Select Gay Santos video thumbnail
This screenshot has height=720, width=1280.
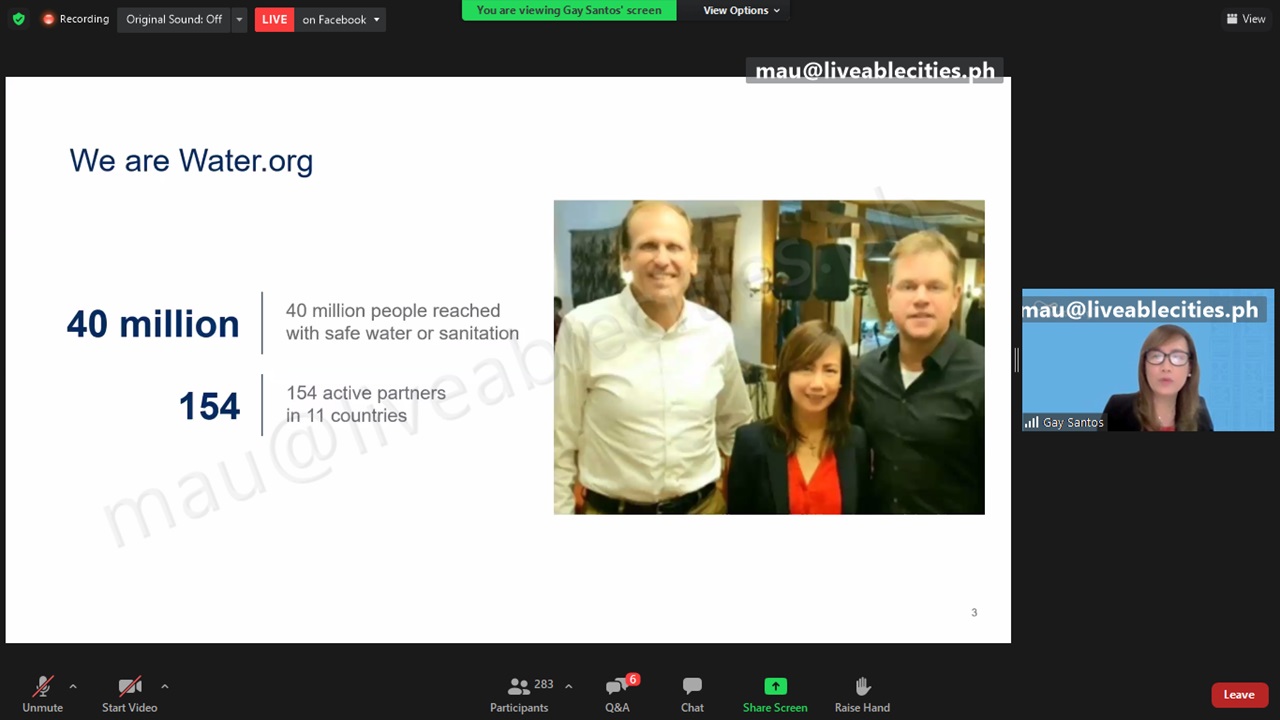point(1148,360)
